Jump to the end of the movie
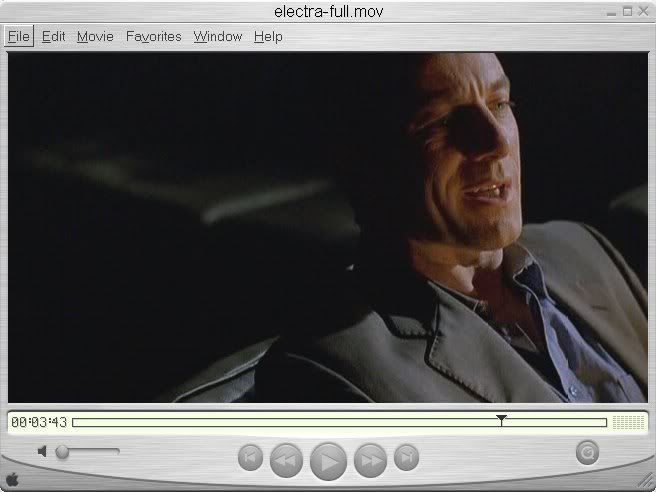Viewport: 656px width, 492px height. 406,457
